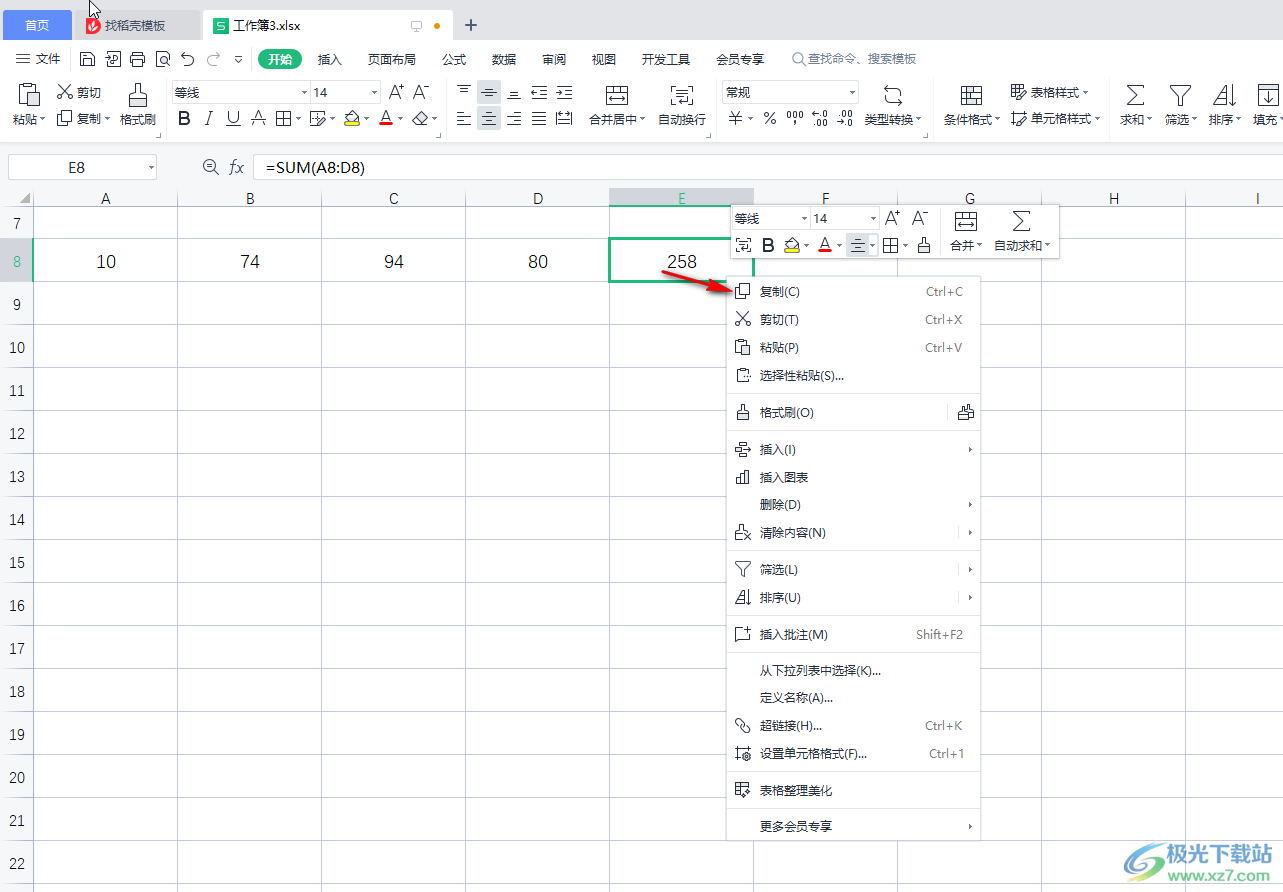Click the fx insert function icon
This screenshot has width=1283, height=892.
(x=237, y=167)
